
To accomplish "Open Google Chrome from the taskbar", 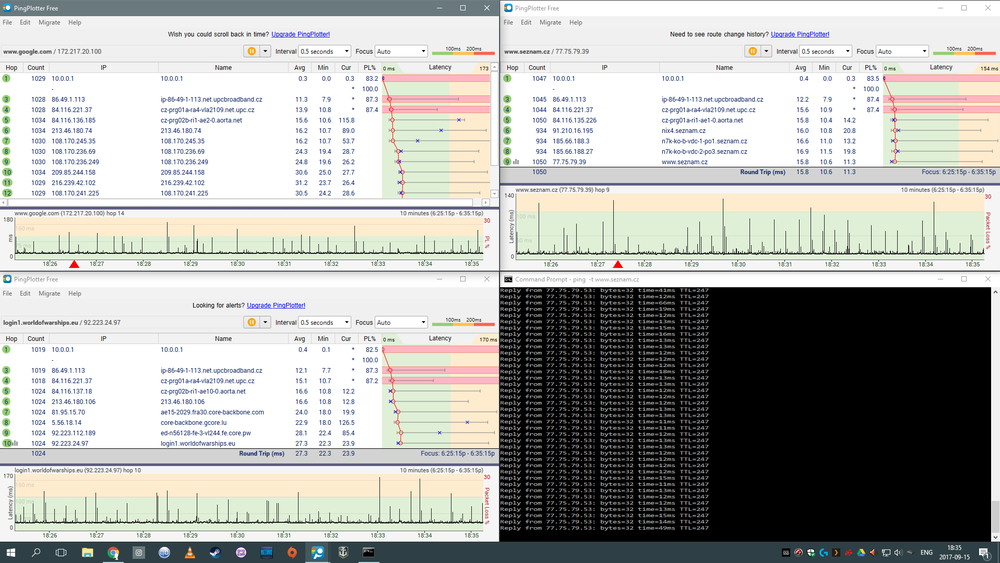I will coord(114,552).
